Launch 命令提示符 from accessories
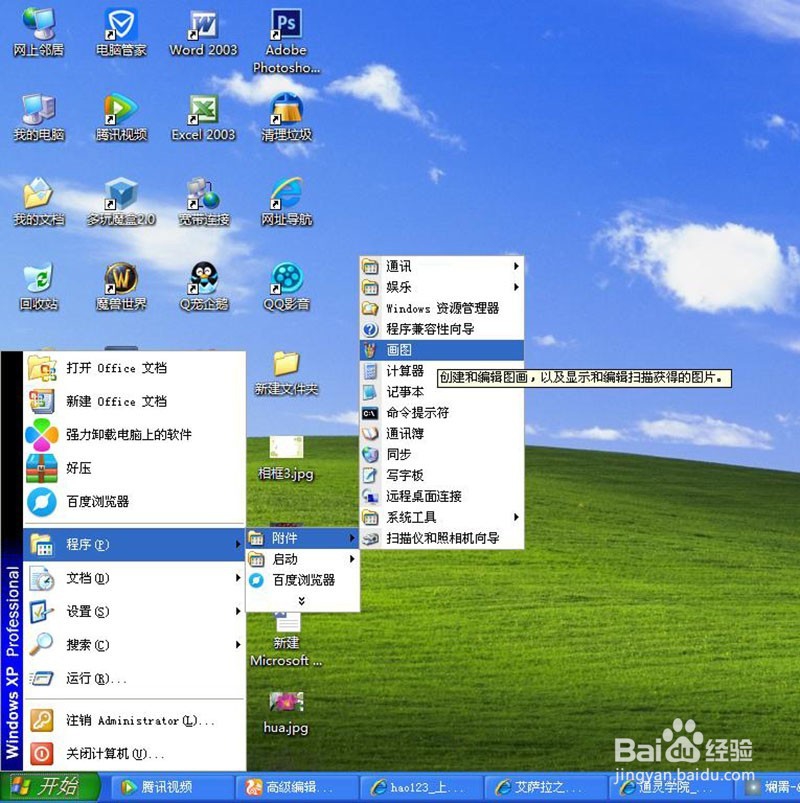The image size is (800, 803). (x=442, y=413)
